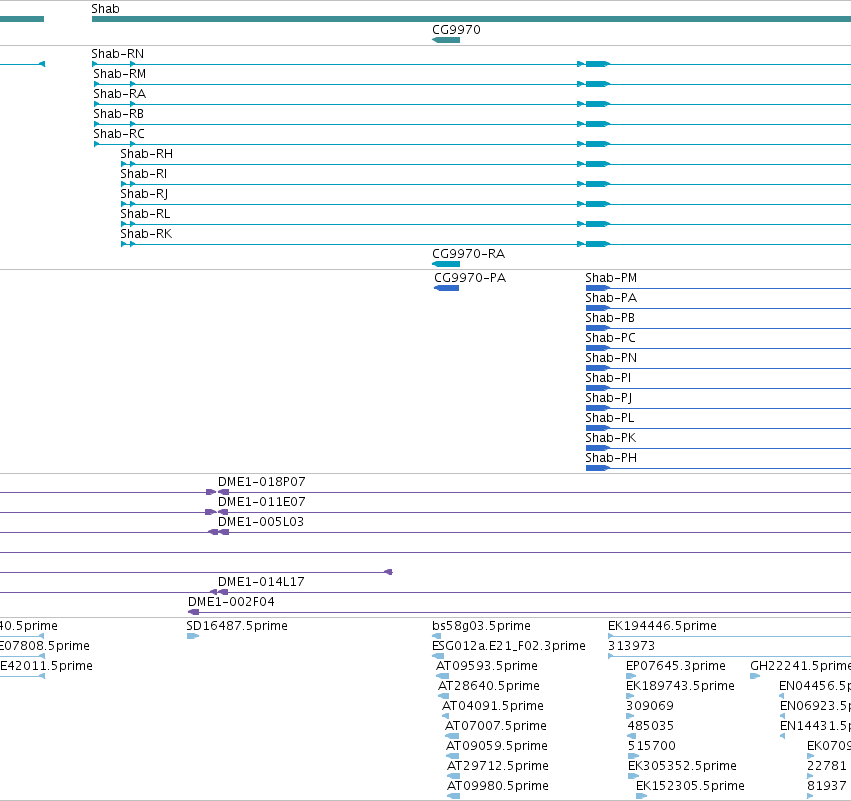
Task: Select the Shab-PA protein label
Action: pyautogui.click(x=611, y=298)
